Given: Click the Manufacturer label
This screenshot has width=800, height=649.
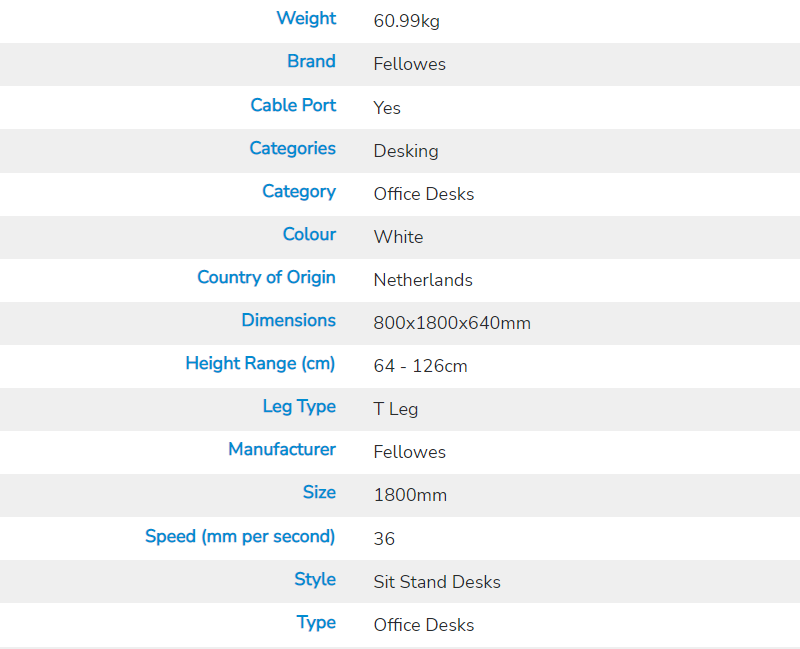Looking at the screenshot, I should point(282,449).
